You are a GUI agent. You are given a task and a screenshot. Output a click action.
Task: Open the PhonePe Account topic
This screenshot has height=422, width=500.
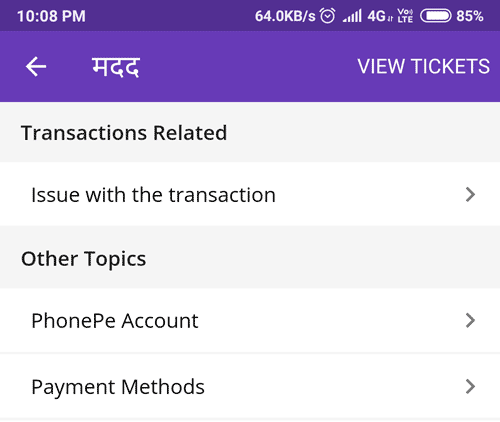click(x=250, y=320)
